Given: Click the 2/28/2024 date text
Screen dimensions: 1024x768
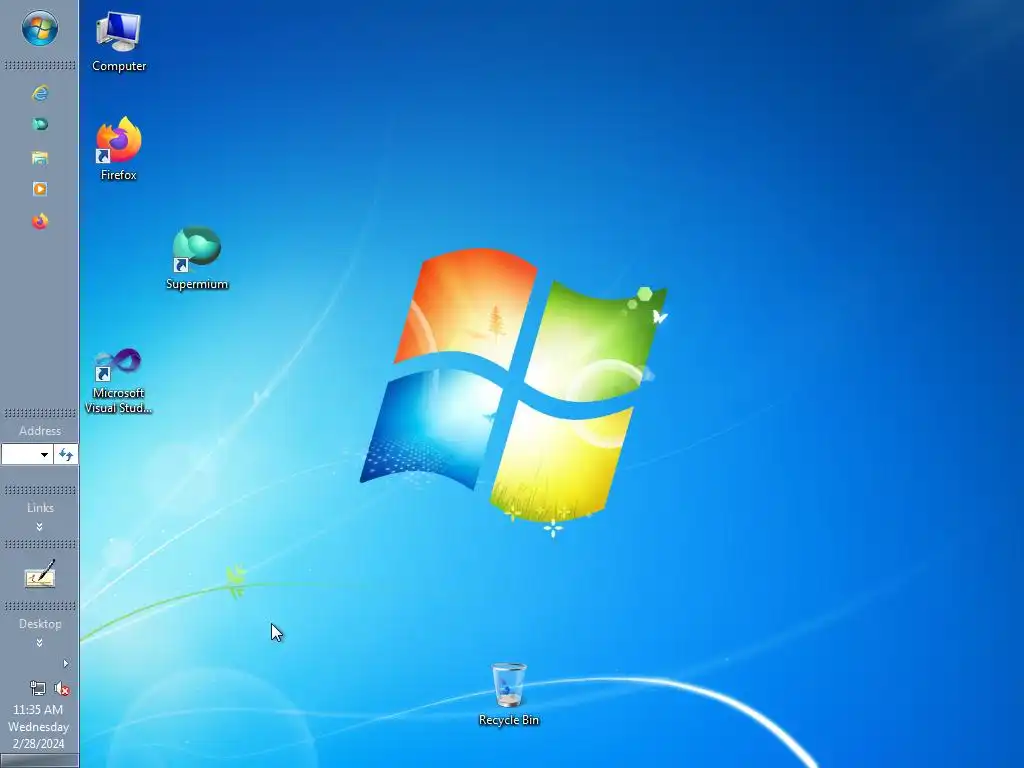Looking at the screenshot, I should tap(38, 744).
